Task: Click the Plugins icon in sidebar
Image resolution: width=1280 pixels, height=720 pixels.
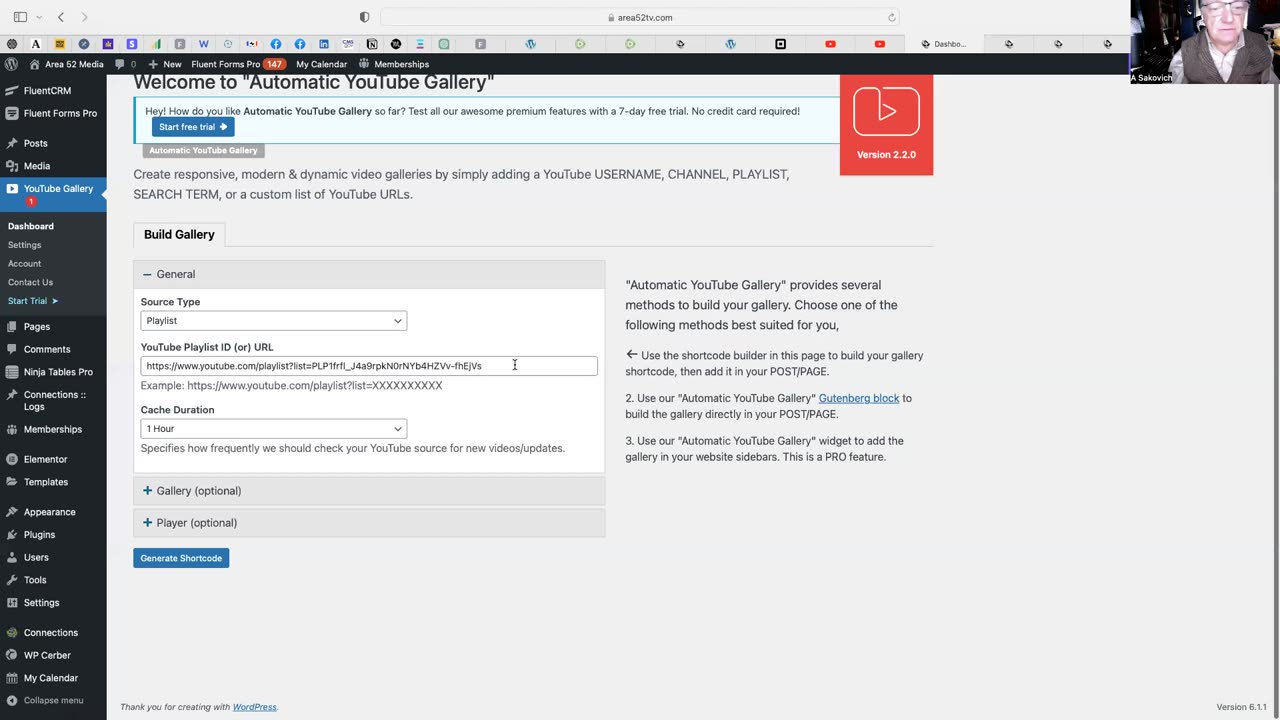Action: (x=12, y=535)
